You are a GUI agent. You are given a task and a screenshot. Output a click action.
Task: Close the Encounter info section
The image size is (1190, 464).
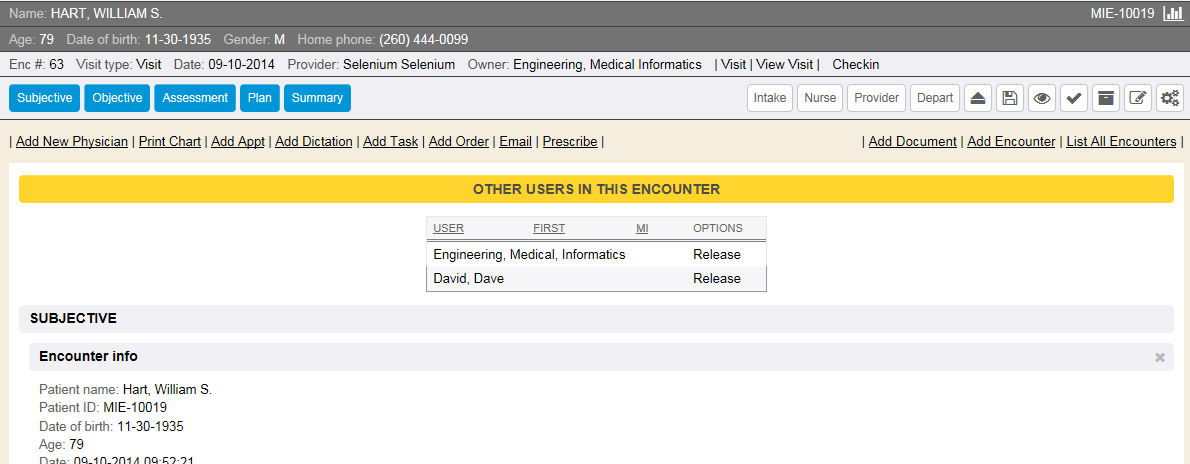(x=1160, y=357)
